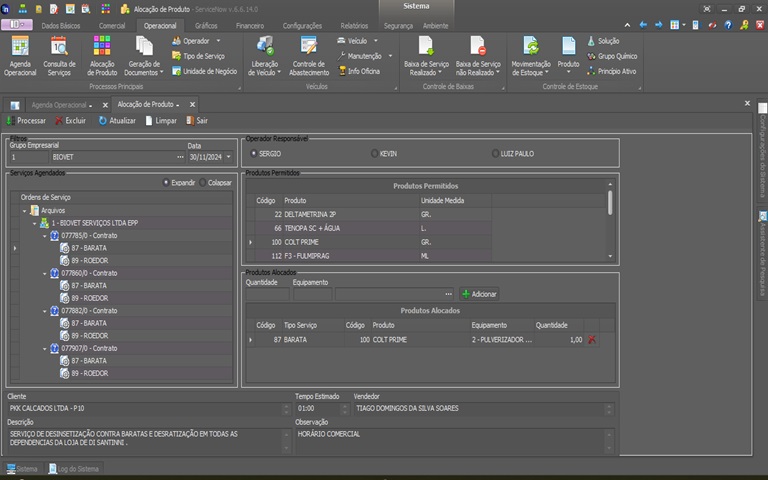Click the Grupo Químico icon

(x=590, y=56)
